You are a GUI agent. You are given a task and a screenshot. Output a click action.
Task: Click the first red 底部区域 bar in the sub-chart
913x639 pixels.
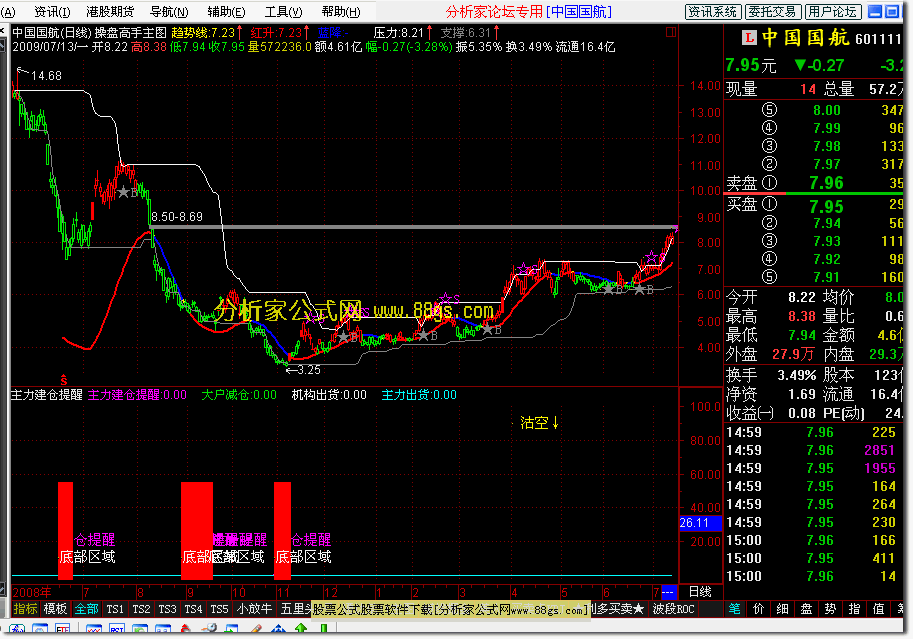(65, 530)
